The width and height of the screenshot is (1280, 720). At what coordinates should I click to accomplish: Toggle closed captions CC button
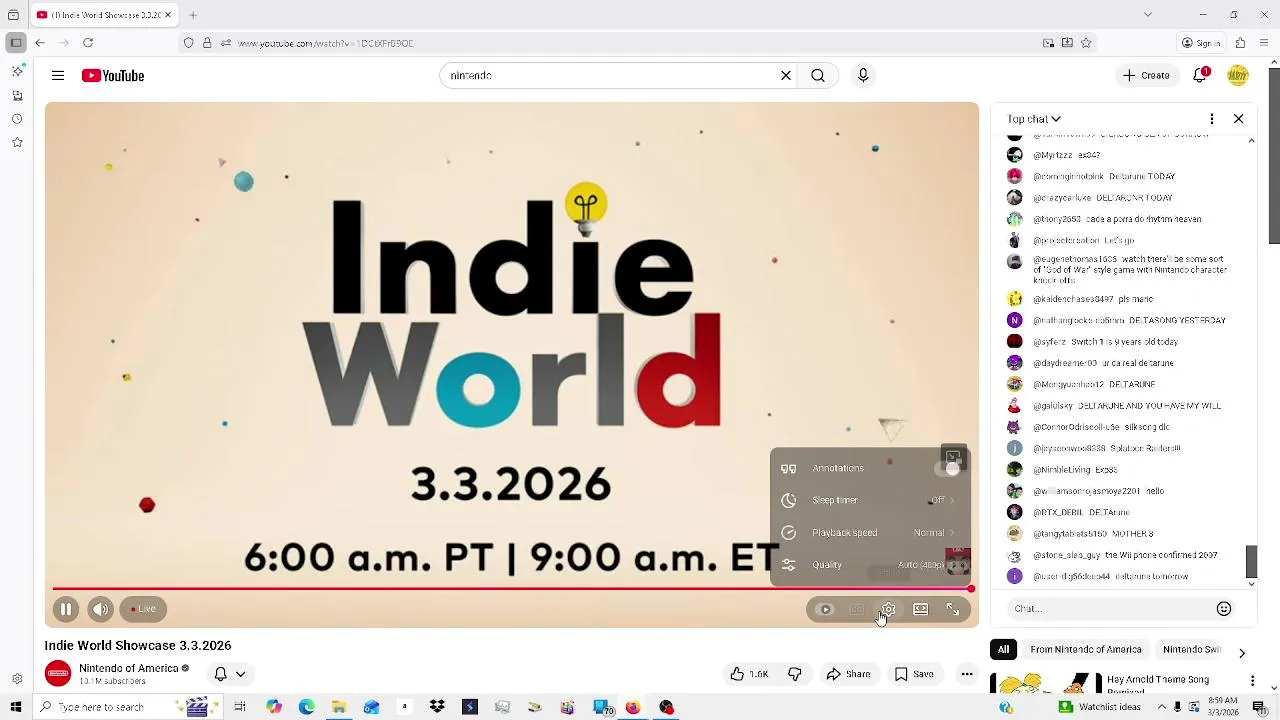click(857, 609)
